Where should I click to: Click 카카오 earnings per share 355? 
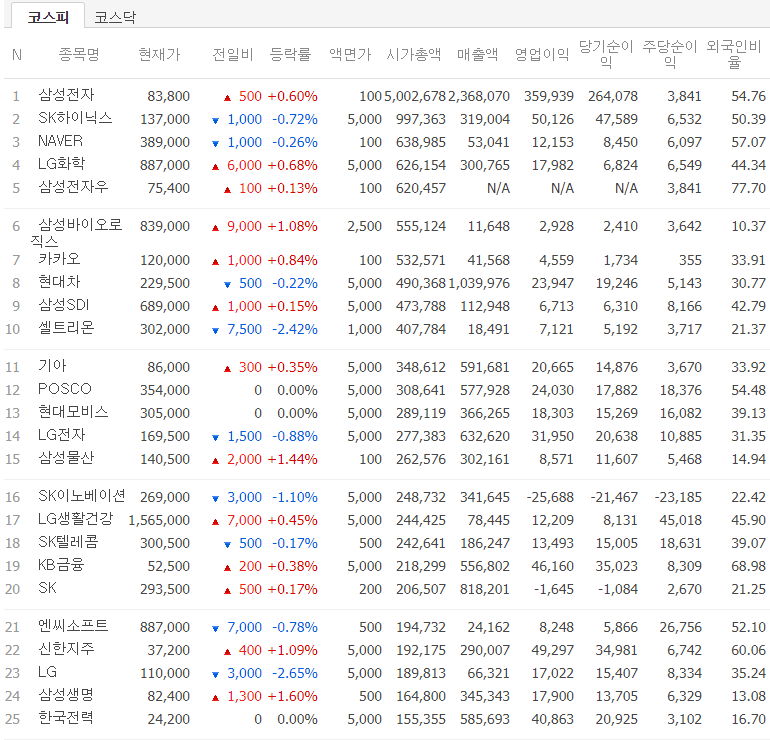[690, 260]
